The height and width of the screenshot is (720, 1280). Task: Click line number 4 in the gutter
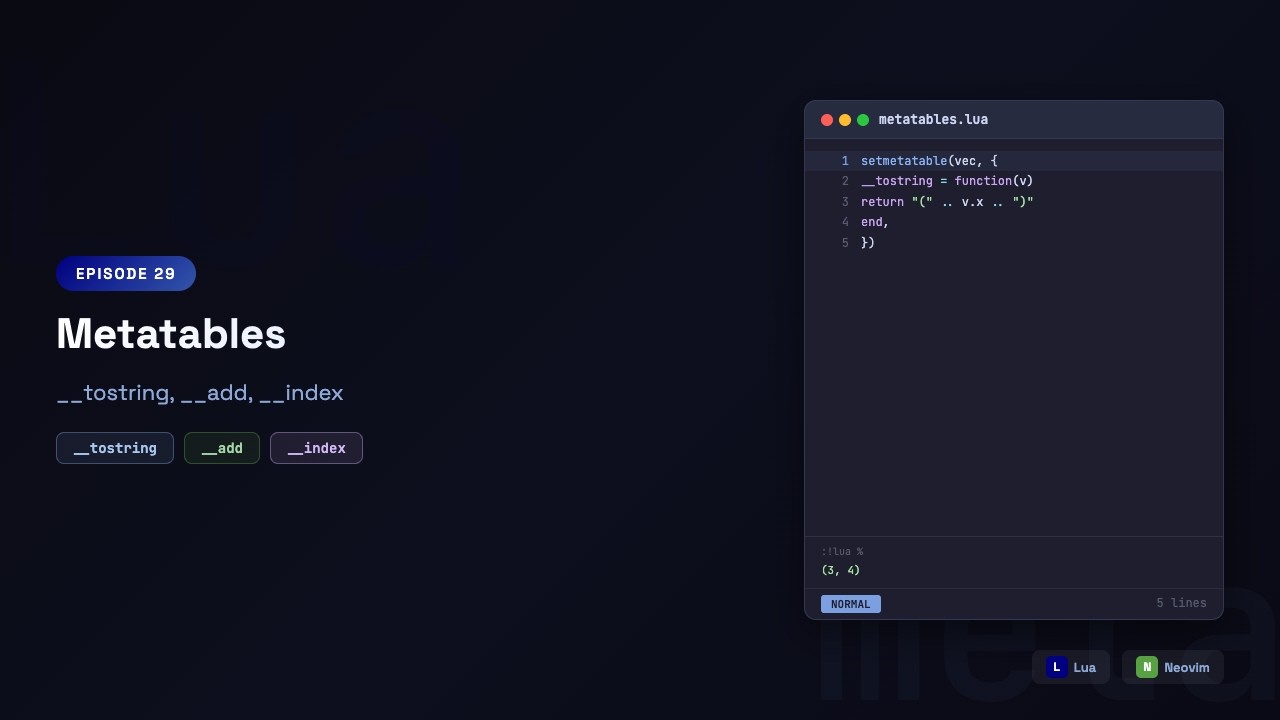click(845, 222)
